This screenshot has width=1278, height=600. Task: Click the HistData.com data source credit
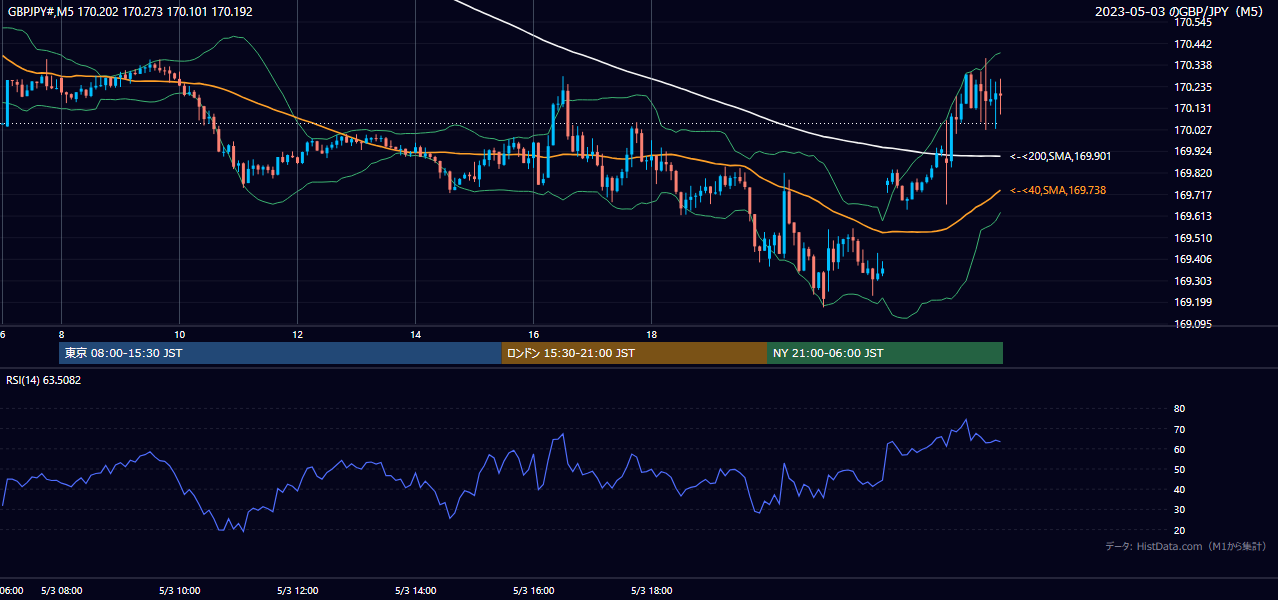pos(1185,546)
